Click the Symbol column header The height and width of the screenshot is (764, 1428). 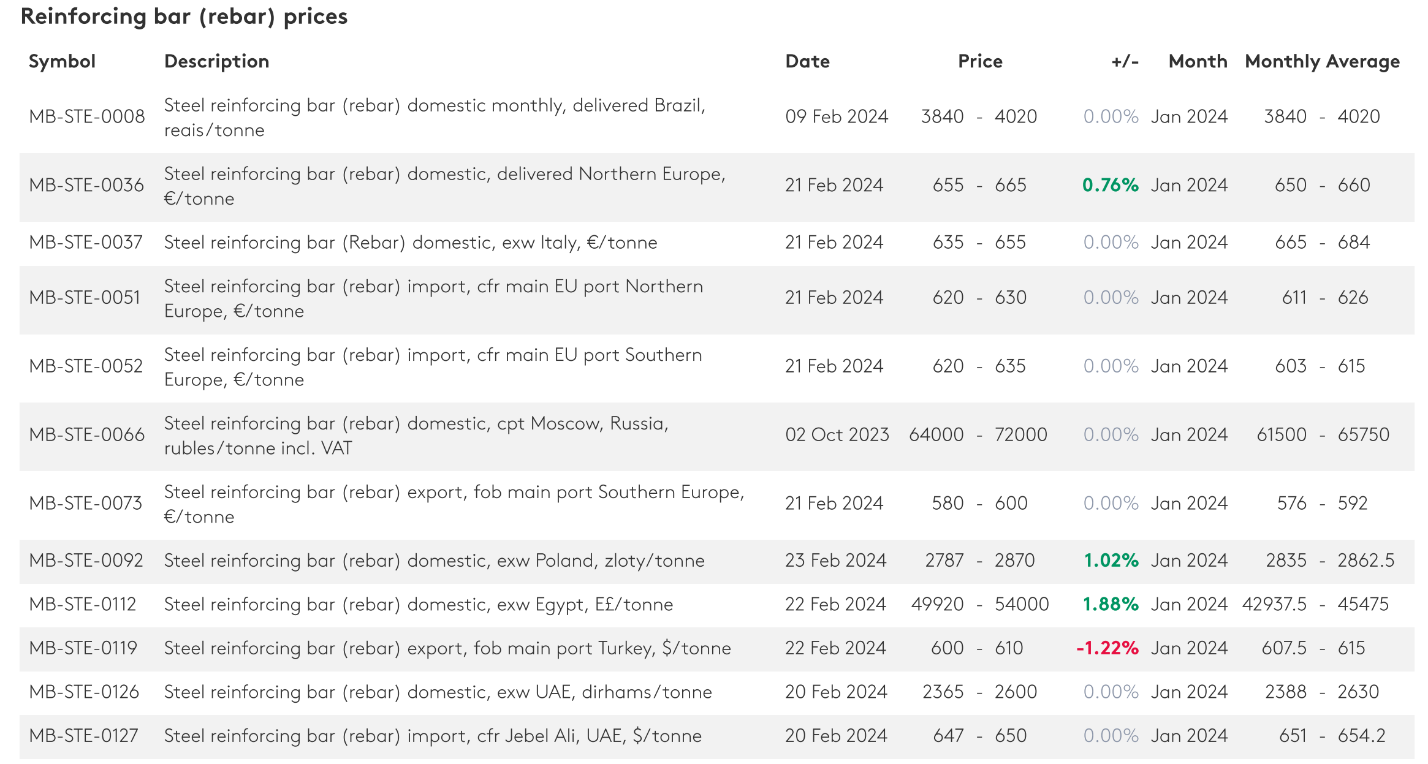tap(62, 62)
